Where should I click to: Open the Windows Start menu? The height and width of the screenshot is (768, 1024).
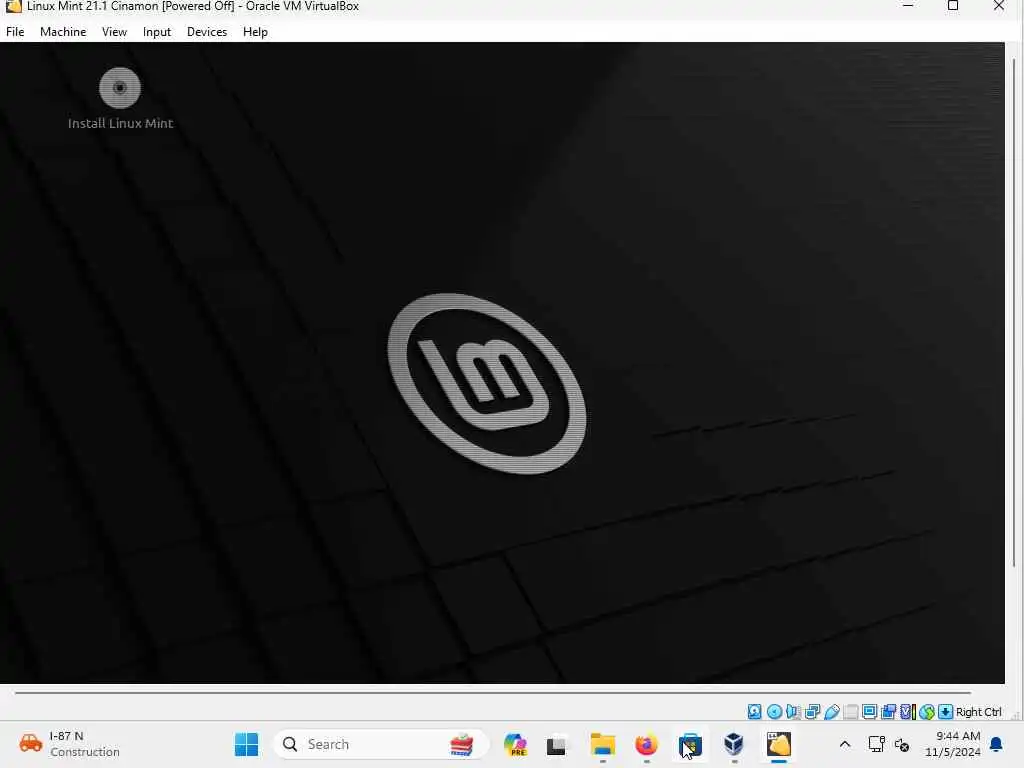(x=246, y=744)
